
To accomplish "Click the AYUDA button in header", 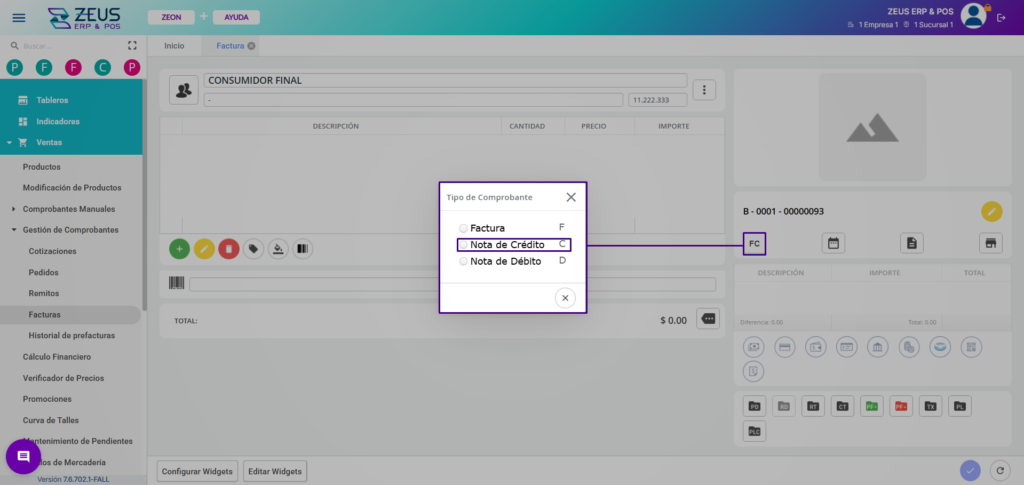I will click(x=236, y=17).
